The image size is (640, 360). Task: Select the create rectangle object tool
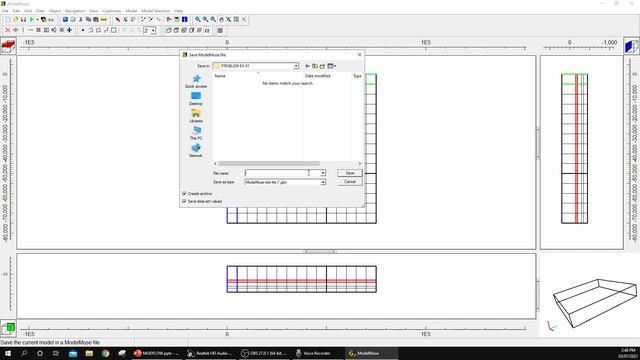[x=114, y=30]
